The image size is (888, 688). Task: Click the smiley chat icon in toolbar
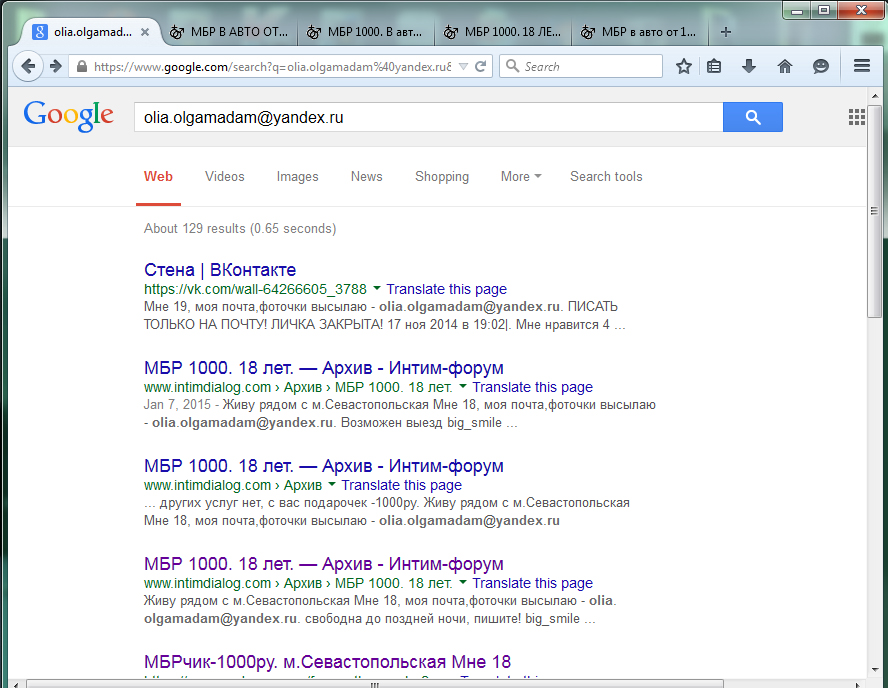(821, 66)
